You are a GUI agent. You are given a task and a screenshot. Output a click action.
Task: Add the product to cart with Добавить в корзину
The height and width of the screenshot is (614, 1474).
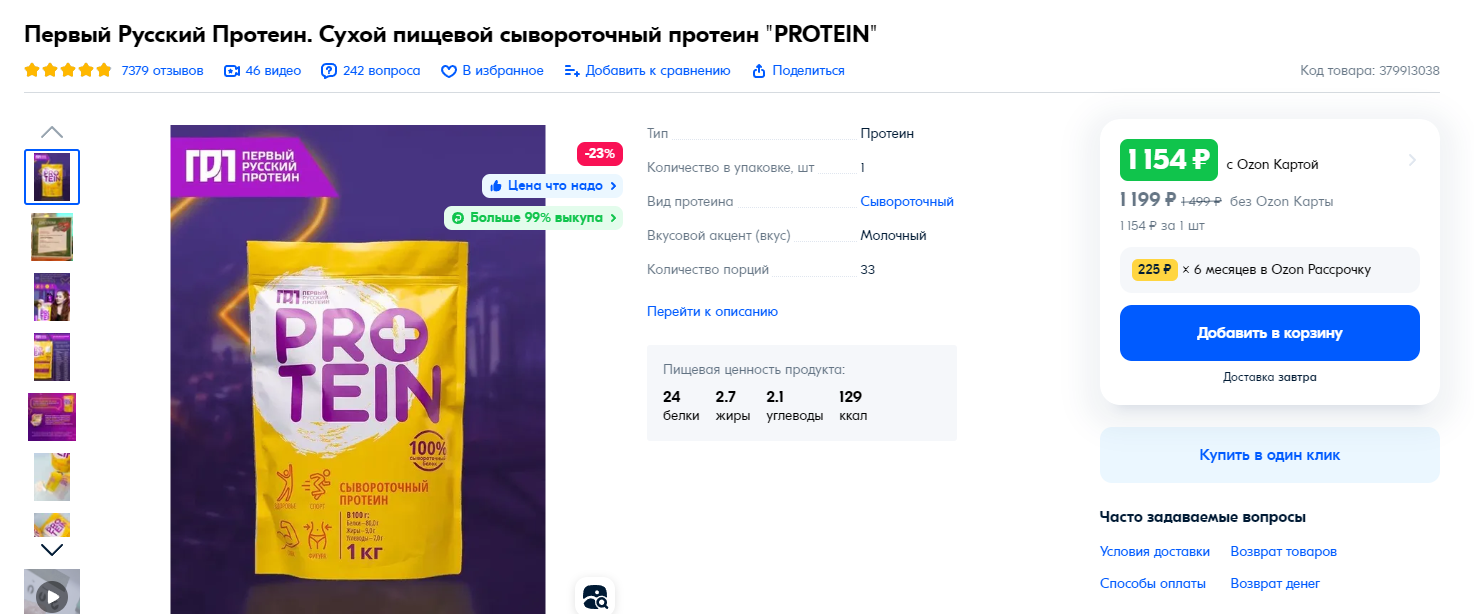pyautogui.click(x=1270, y=333)
